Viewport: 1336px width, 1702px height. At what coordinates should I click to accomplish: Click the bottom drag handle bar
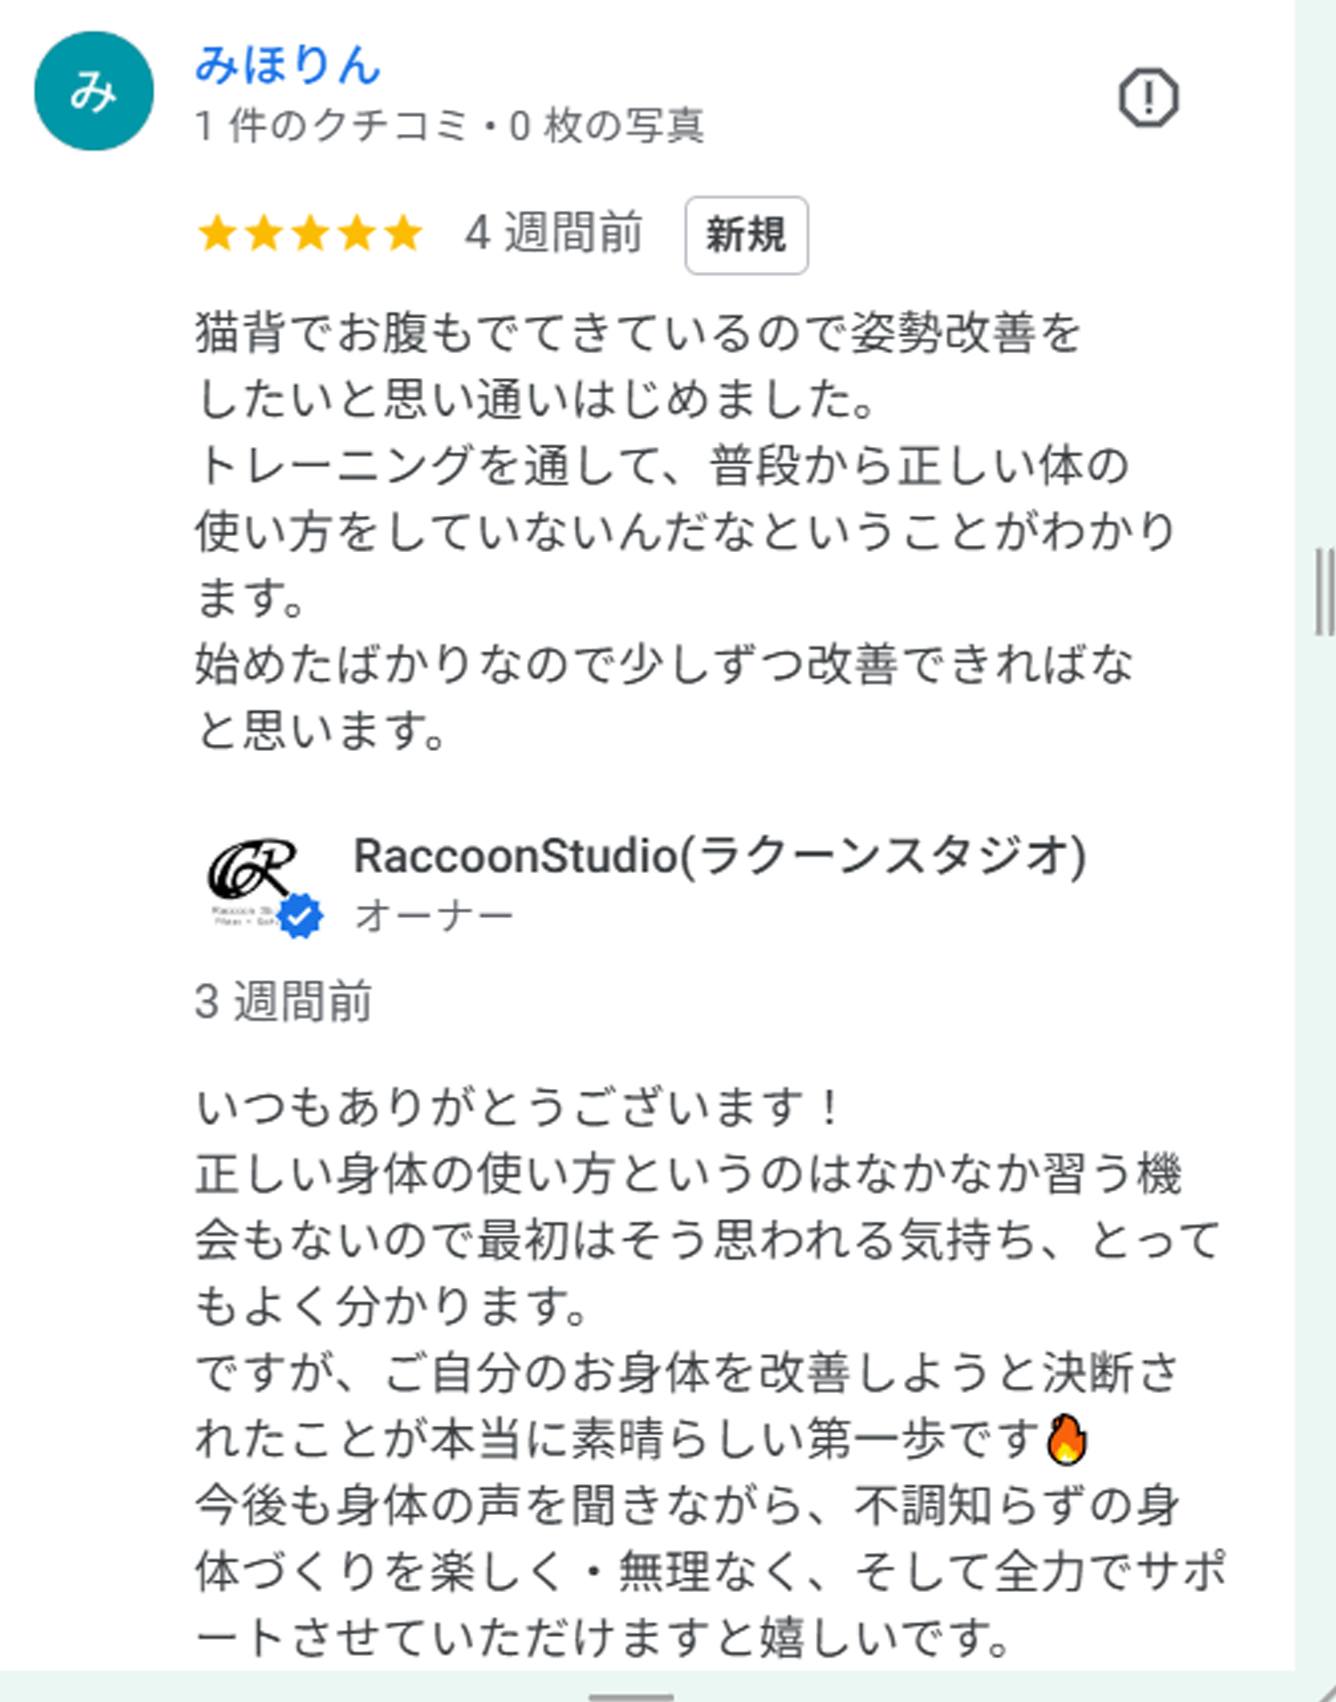pos(631,1696)
